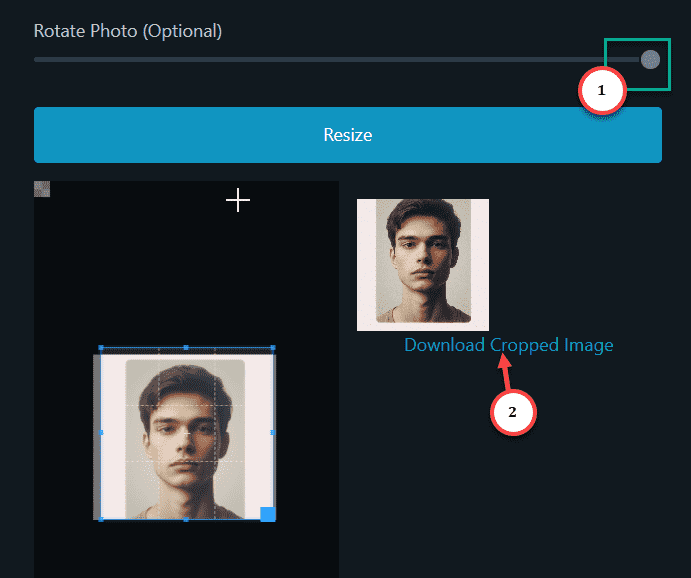Click the gray image strip outside the crop box
The width and height of the screenshot is (691, 578).
pyautogui.click(x=97, y=436)
